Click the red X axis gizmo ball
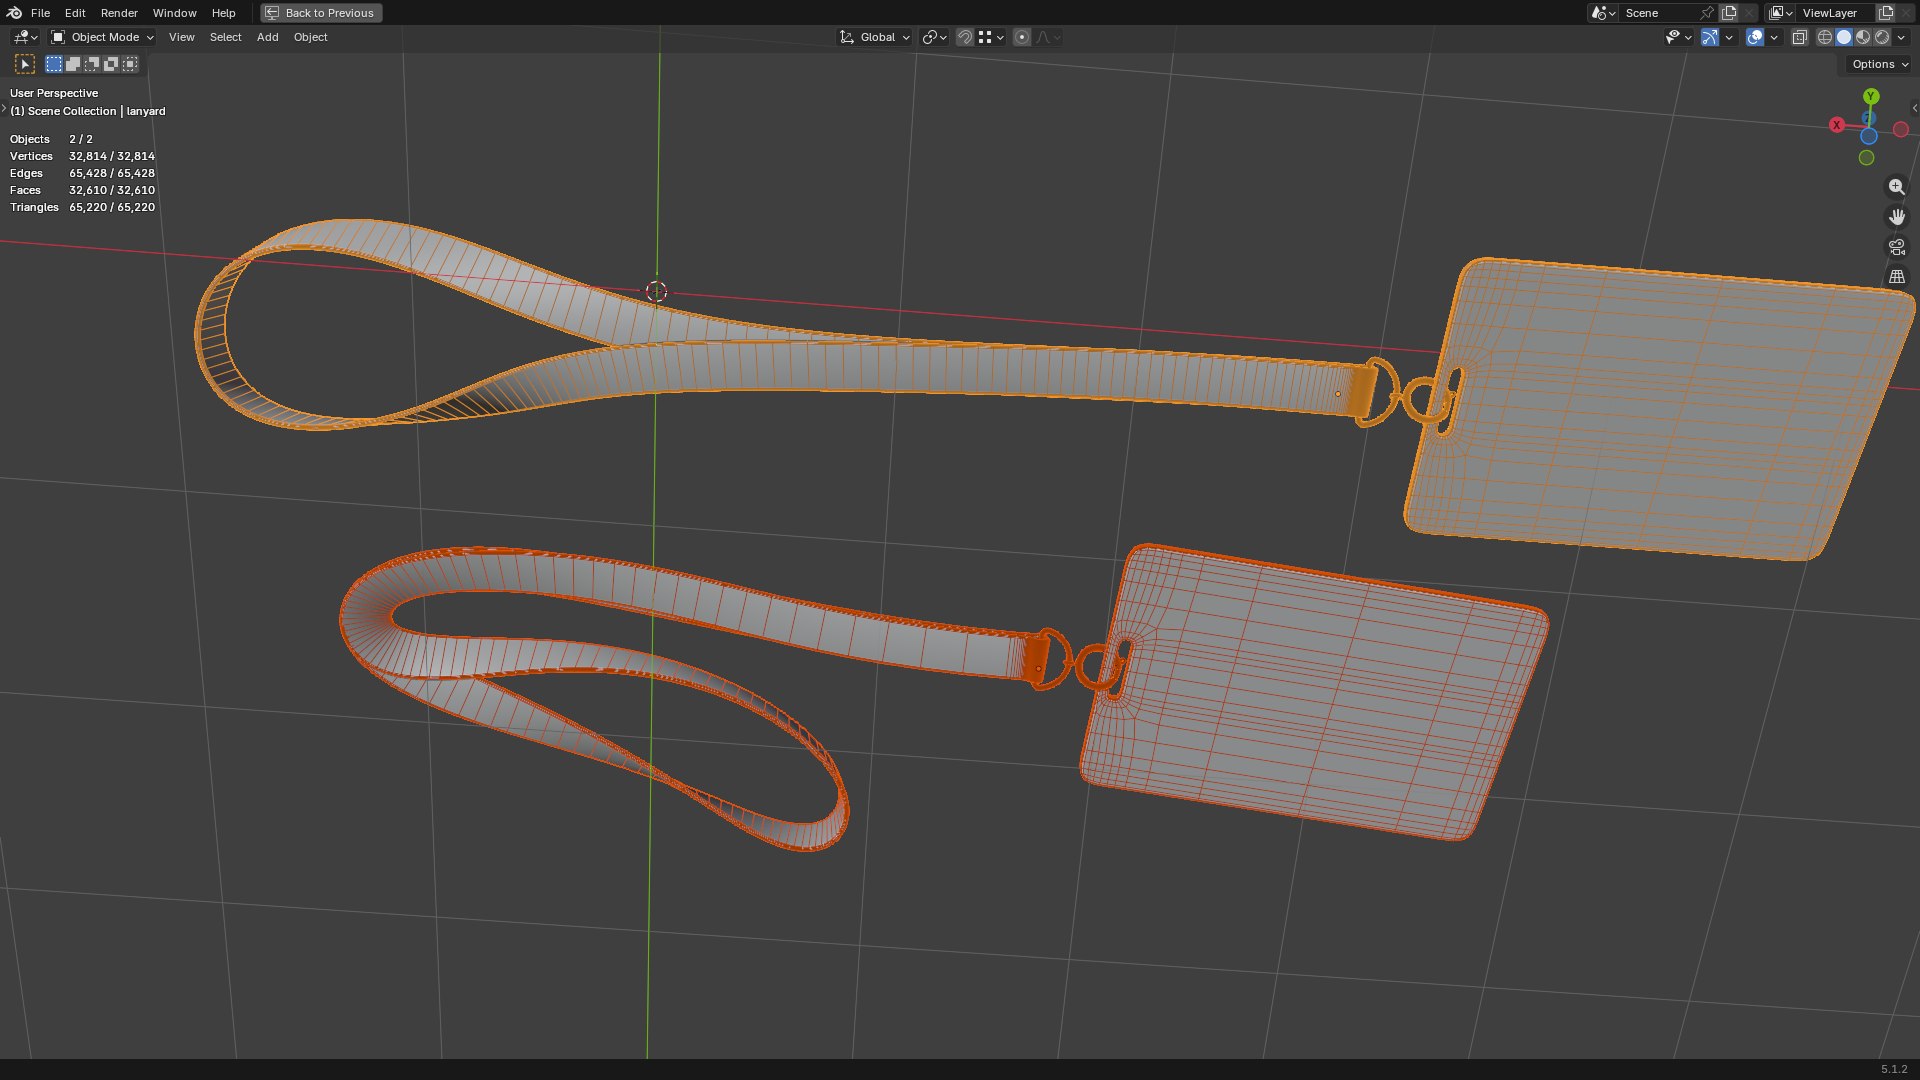 1837,125
